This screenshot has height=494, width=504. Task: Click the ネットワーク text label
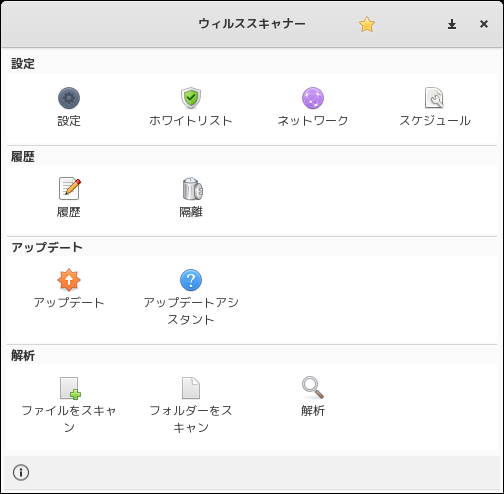(313, 121)
